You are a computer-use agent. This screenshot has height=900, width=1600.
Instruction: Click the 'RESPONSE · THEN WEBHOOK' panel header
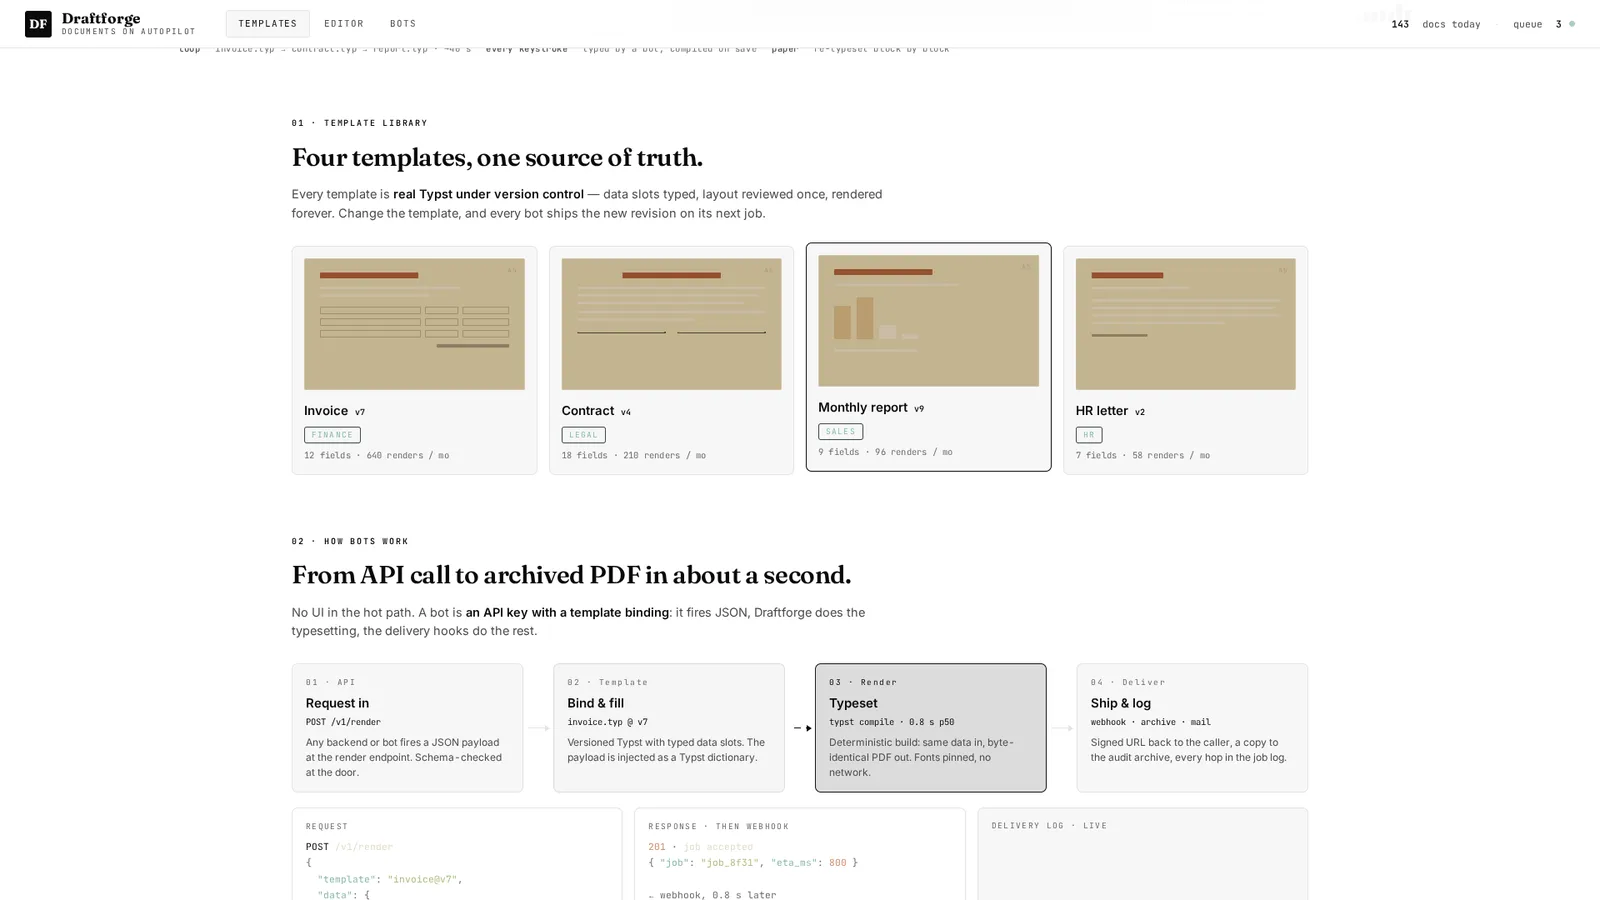pyautogui.click(x=718, y=827)
